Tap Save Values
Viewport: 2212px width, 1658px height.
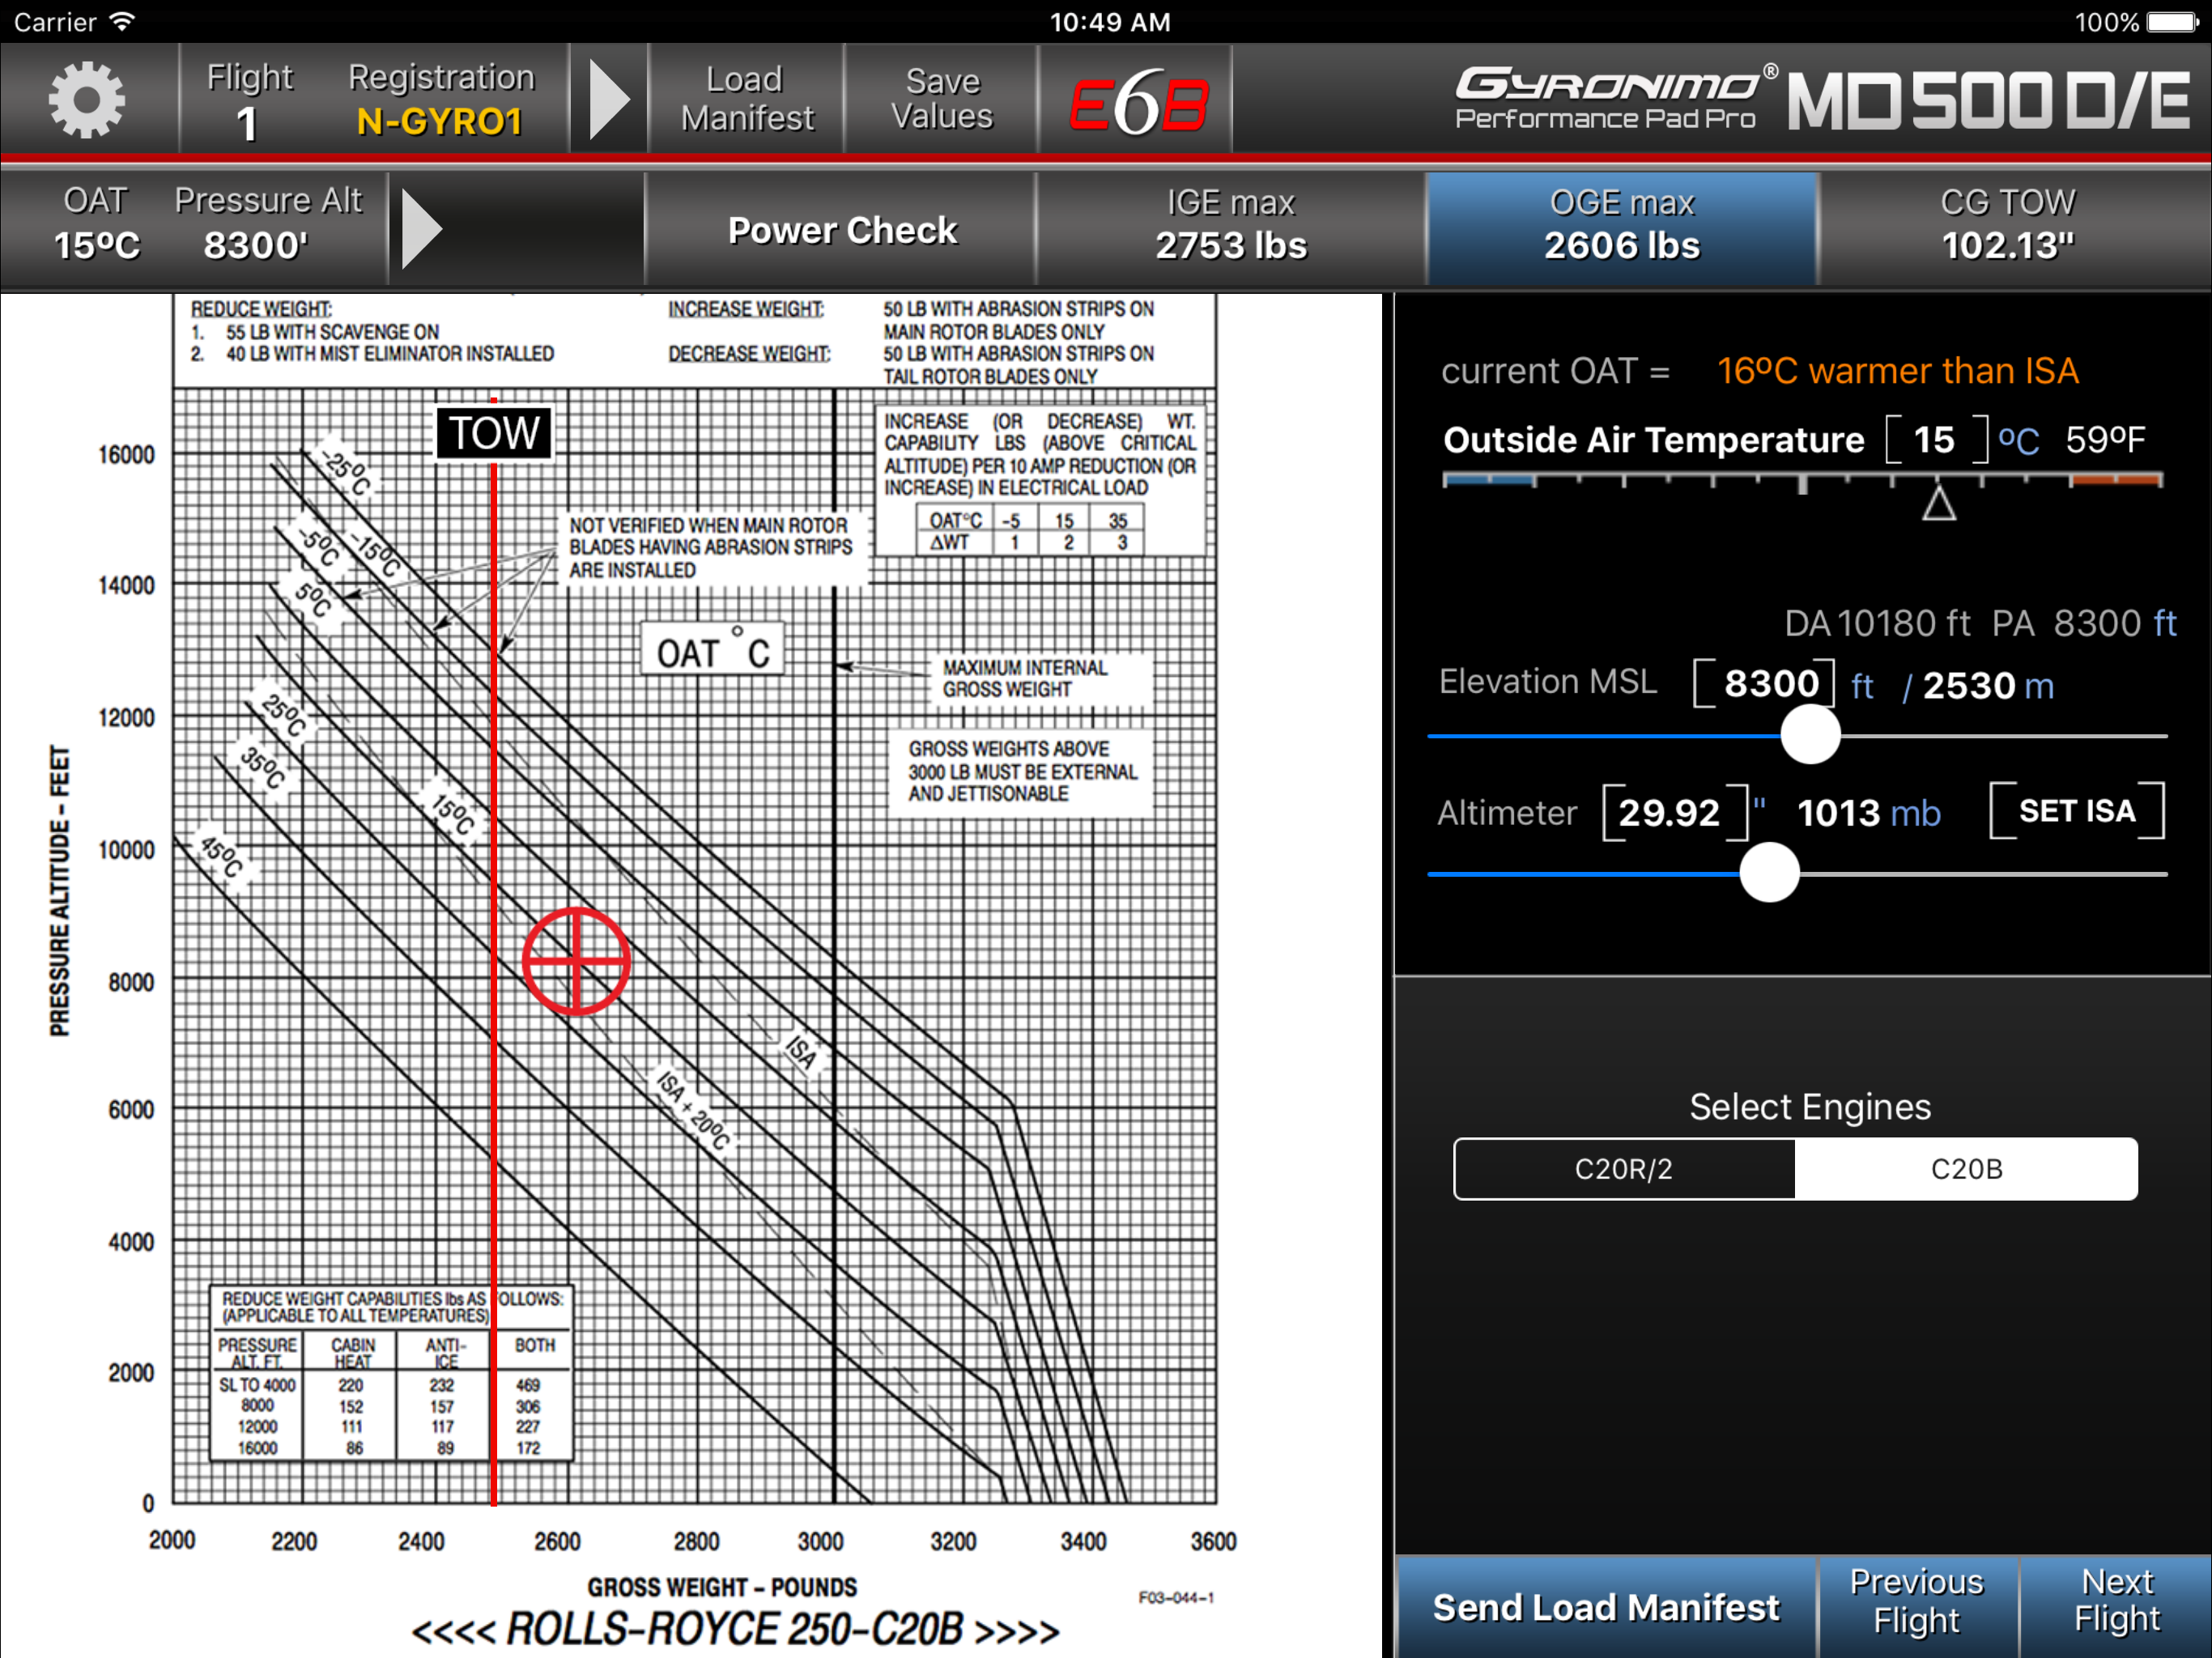tap(942, 99)
